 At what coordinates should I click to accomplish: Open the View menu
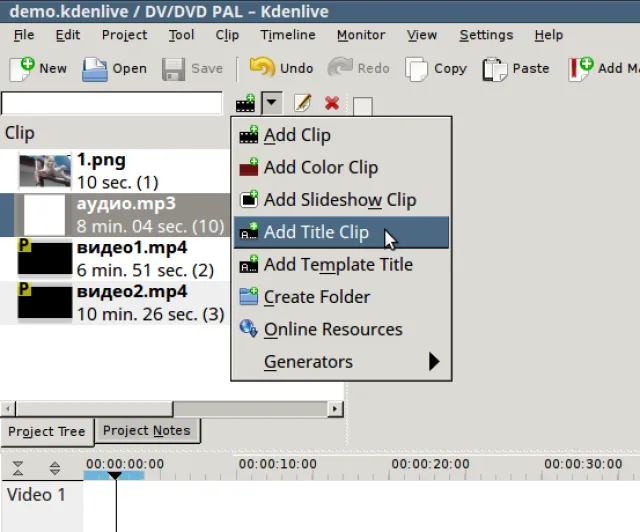click(x=422, y=35)
